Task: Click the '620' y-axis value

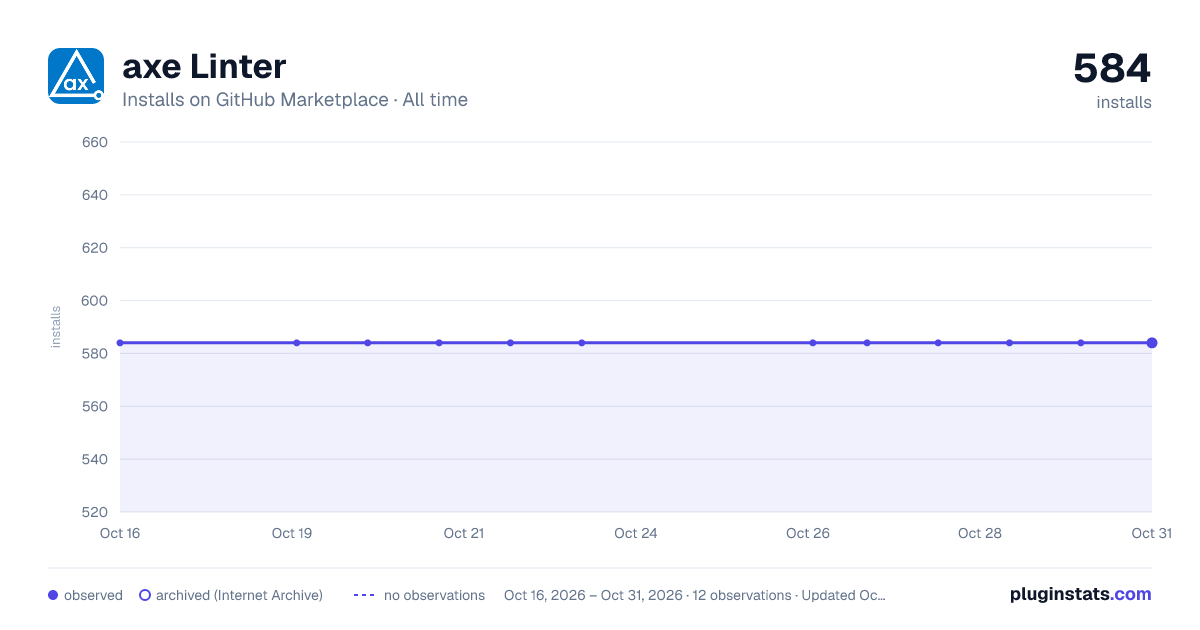Action: point(95,248)
